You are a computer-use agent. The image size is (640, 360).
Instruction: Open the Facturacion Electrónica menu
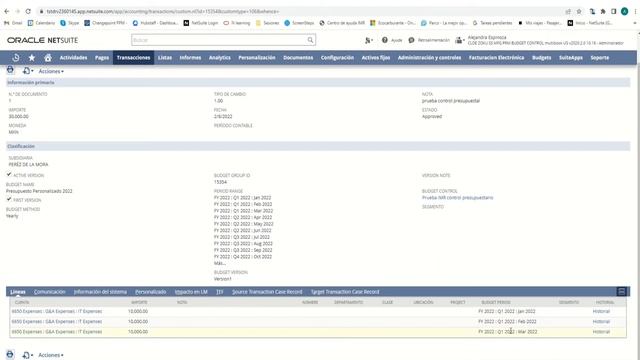coord(496,58)
